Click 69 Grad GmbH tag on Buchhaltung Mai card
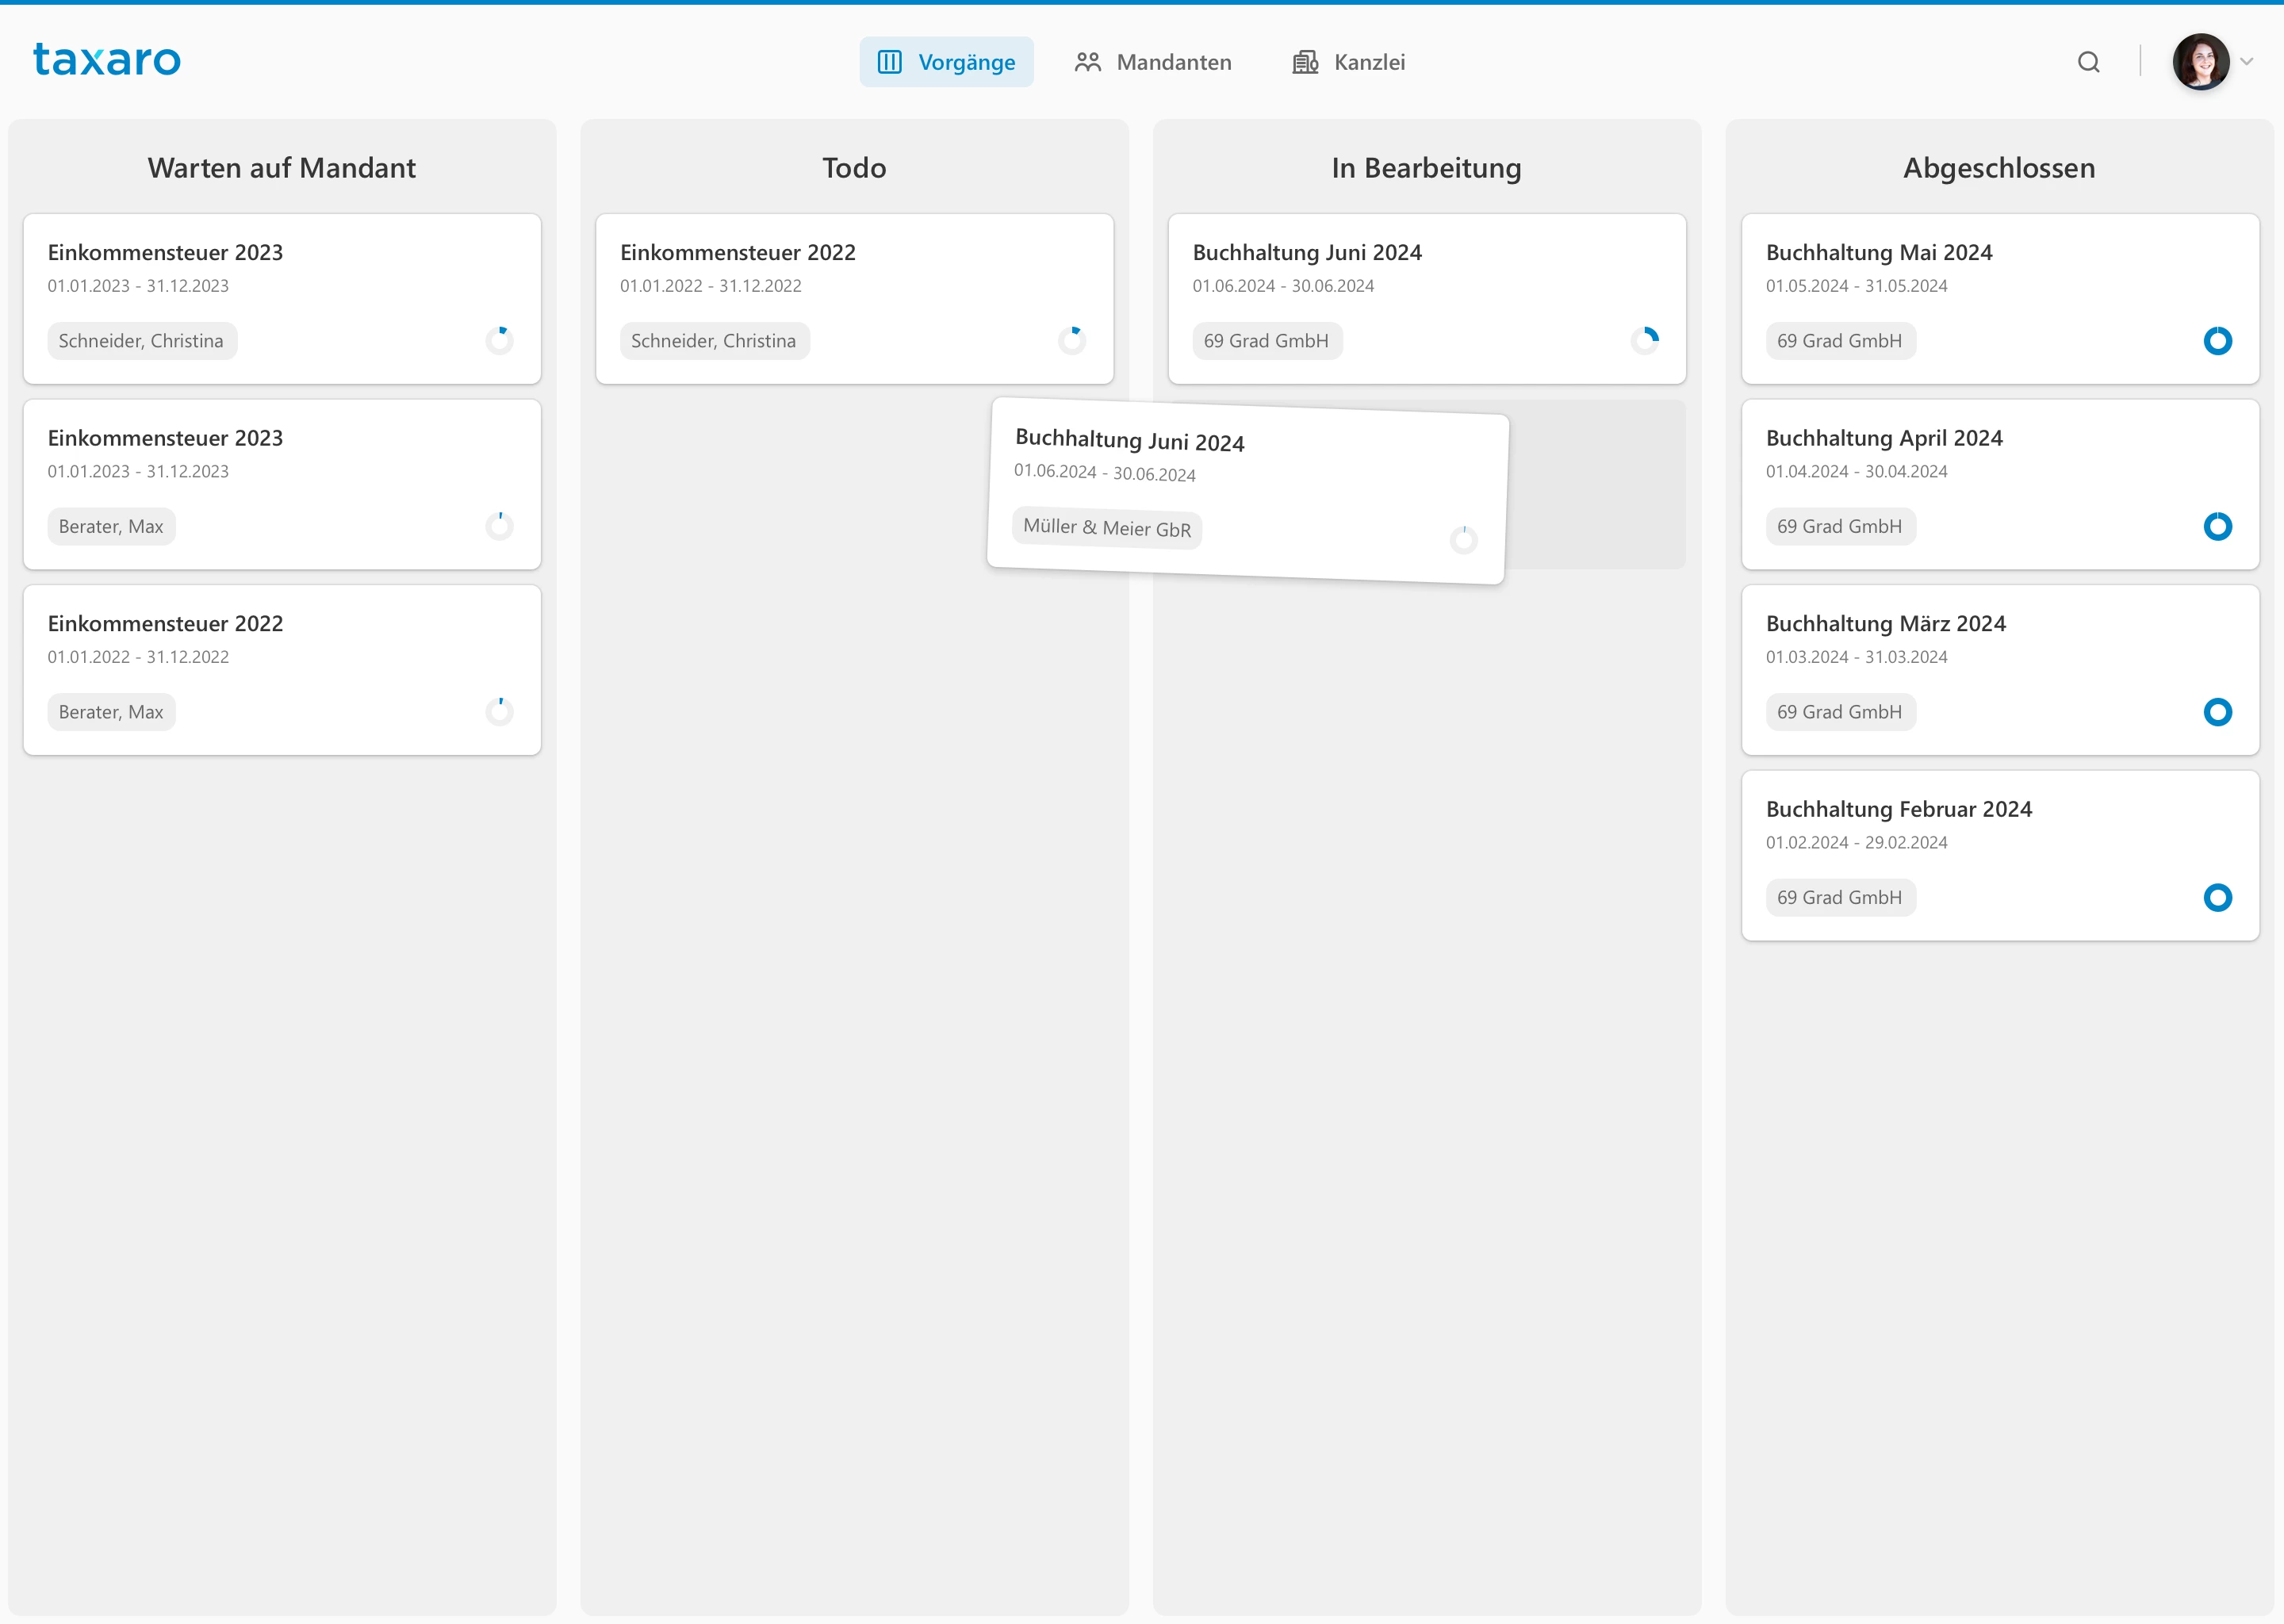 1840,340
